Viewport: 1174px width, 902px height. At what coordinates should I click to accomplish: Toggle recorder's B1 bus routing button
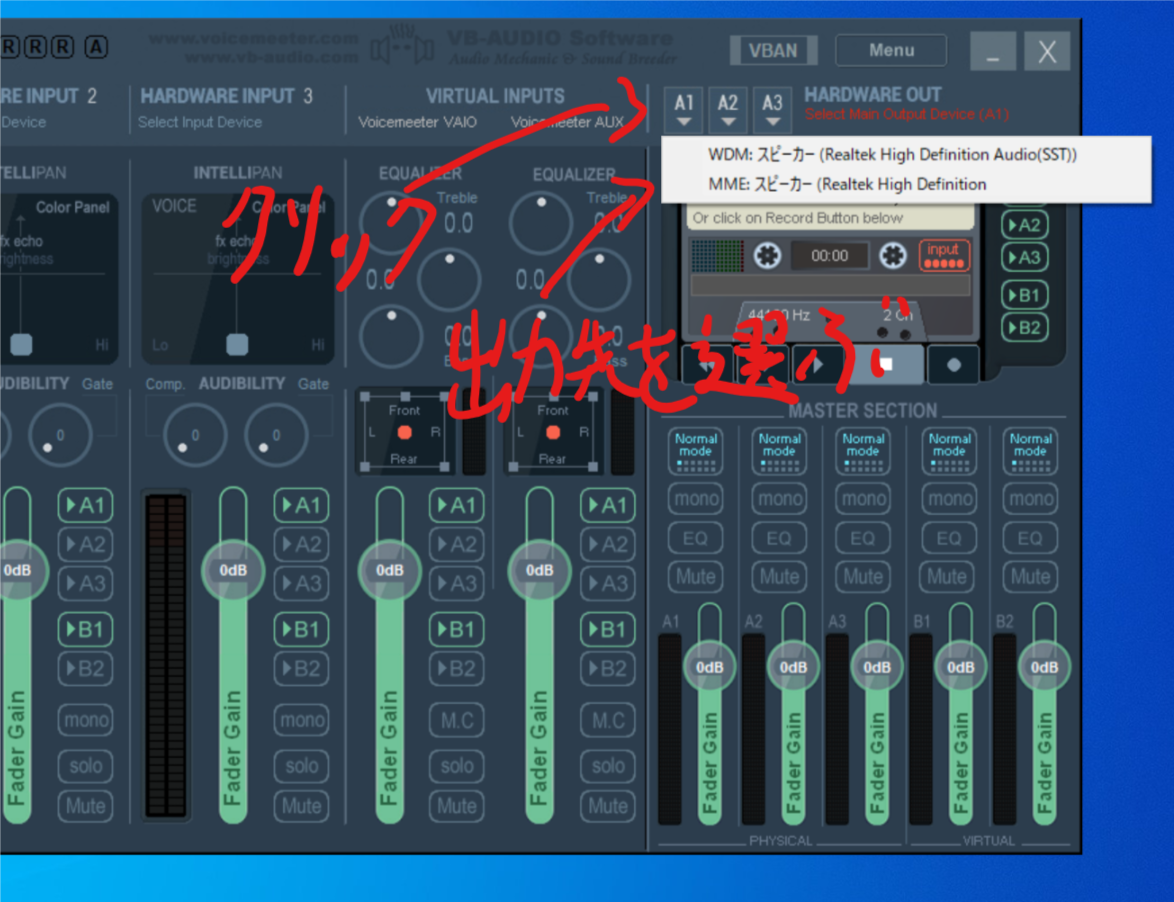(1024, 296)
